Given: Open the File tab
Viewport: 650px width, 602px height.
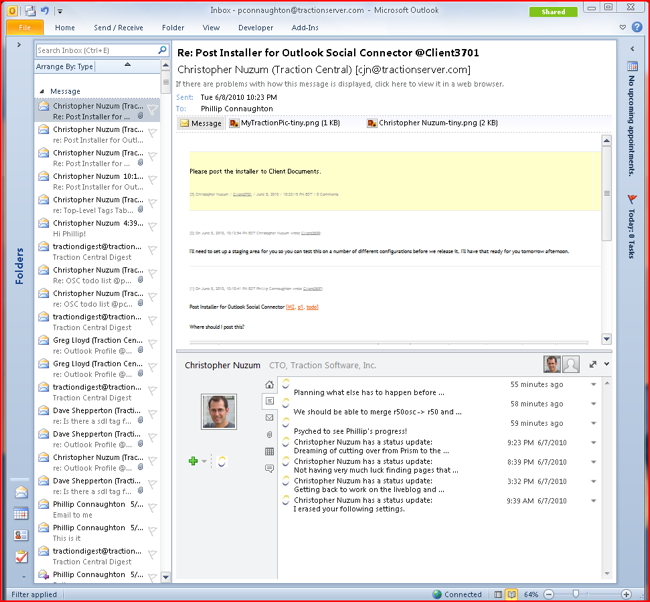Looking at the screenshot, I should click(x=24, y=28).
